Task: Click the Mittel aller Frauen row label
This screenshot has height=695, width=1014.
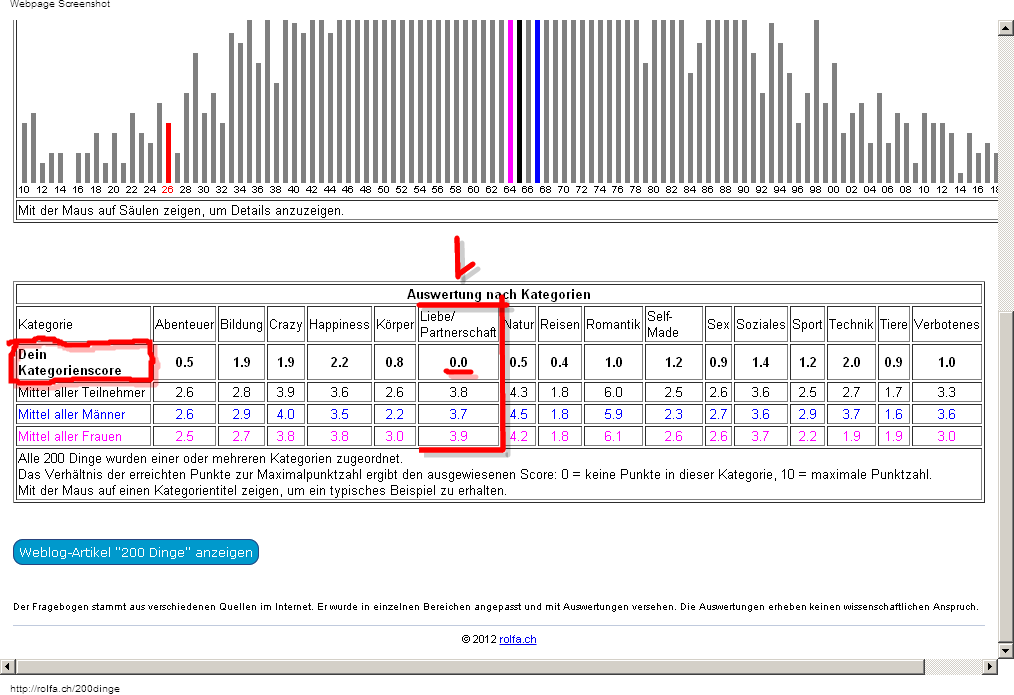Action: click(x=83, y=436)
